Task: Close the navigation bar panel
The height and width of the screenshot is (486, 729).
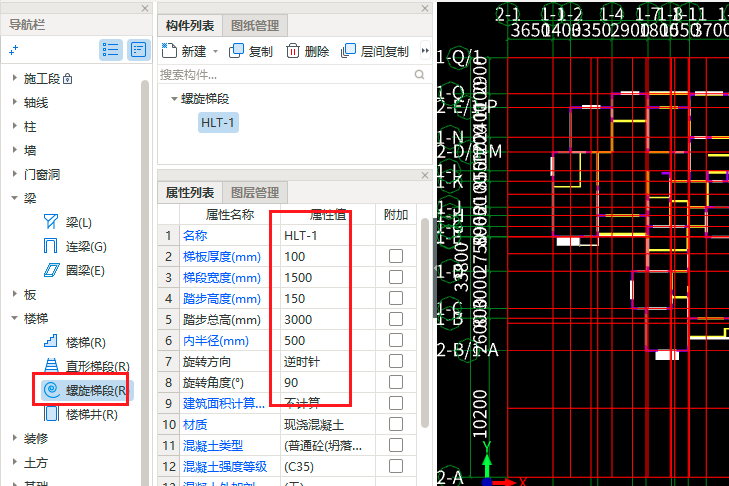Action: pyautogui.click(x=145, y=8)
